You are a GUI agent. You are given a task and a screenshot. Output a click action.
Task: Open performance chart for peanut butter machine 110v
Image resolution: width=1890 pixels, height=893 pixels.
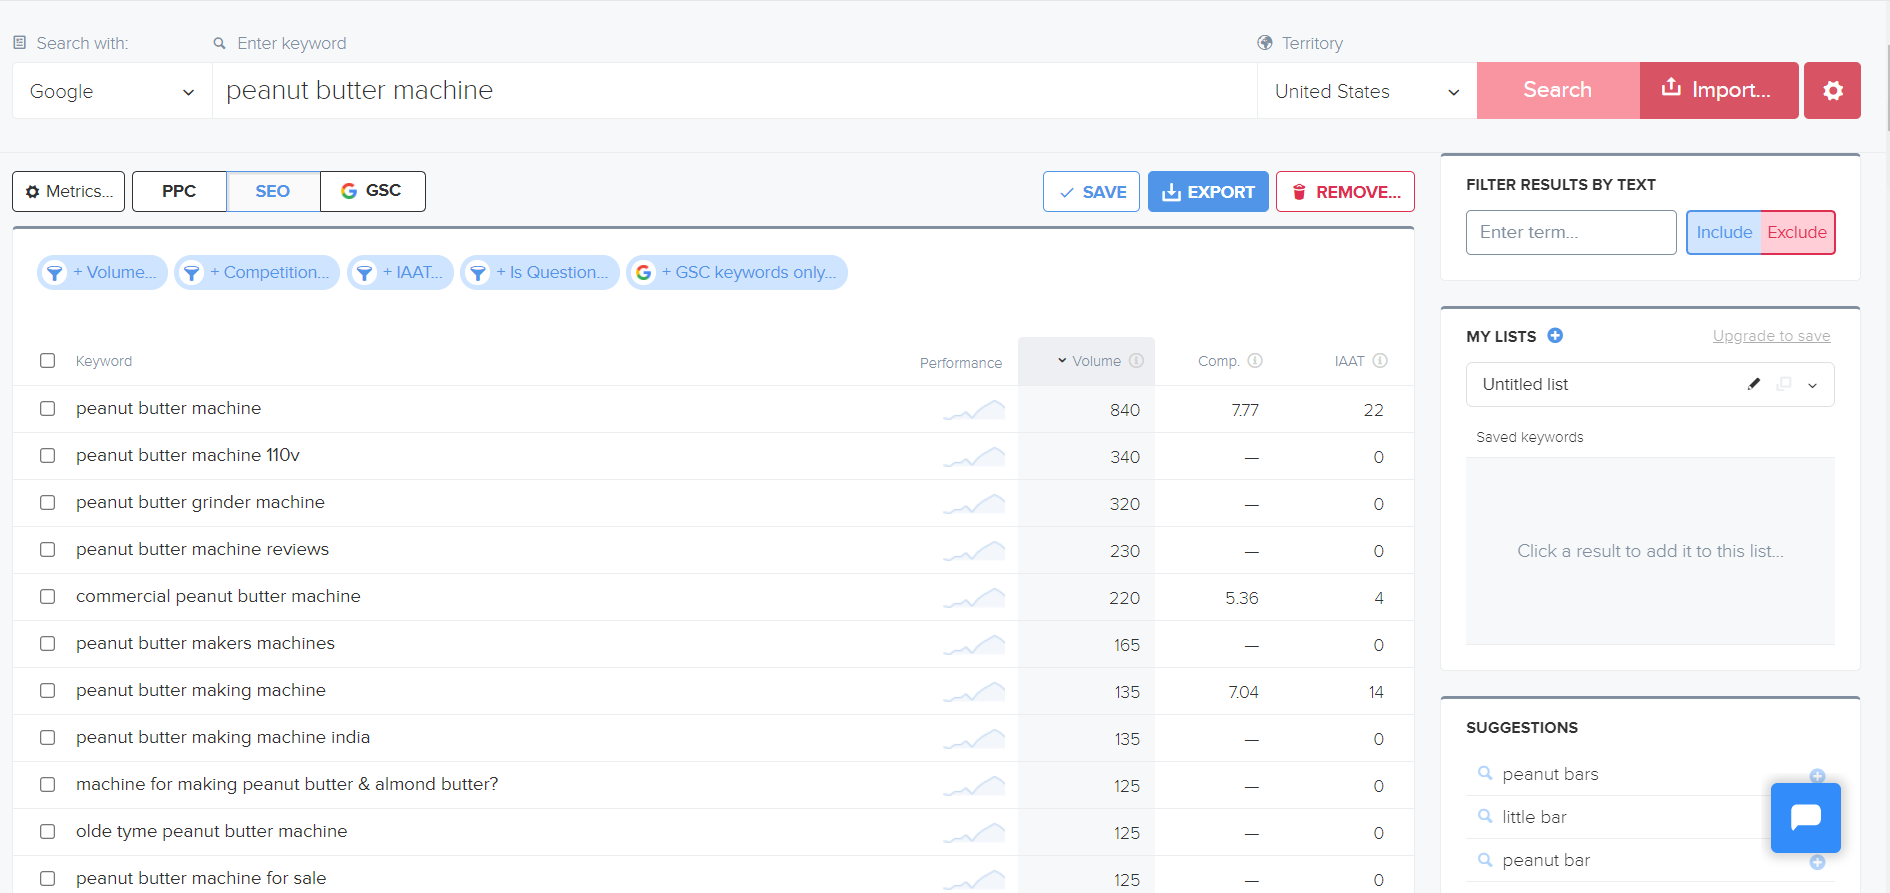974,457
